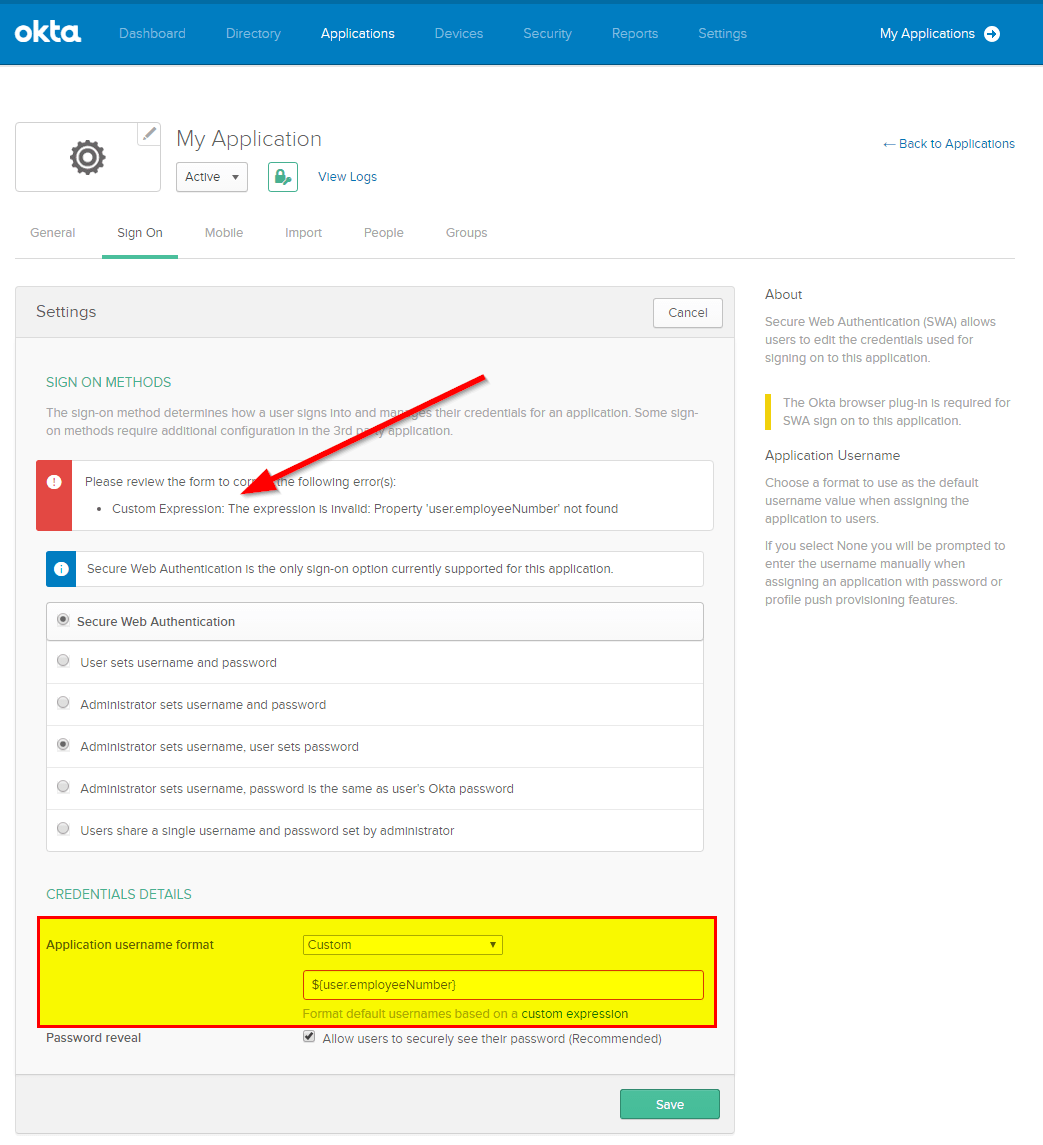Save the sign-on settings
The width and height of the screenshot is (1043, 1145).
pos(670,1105)
